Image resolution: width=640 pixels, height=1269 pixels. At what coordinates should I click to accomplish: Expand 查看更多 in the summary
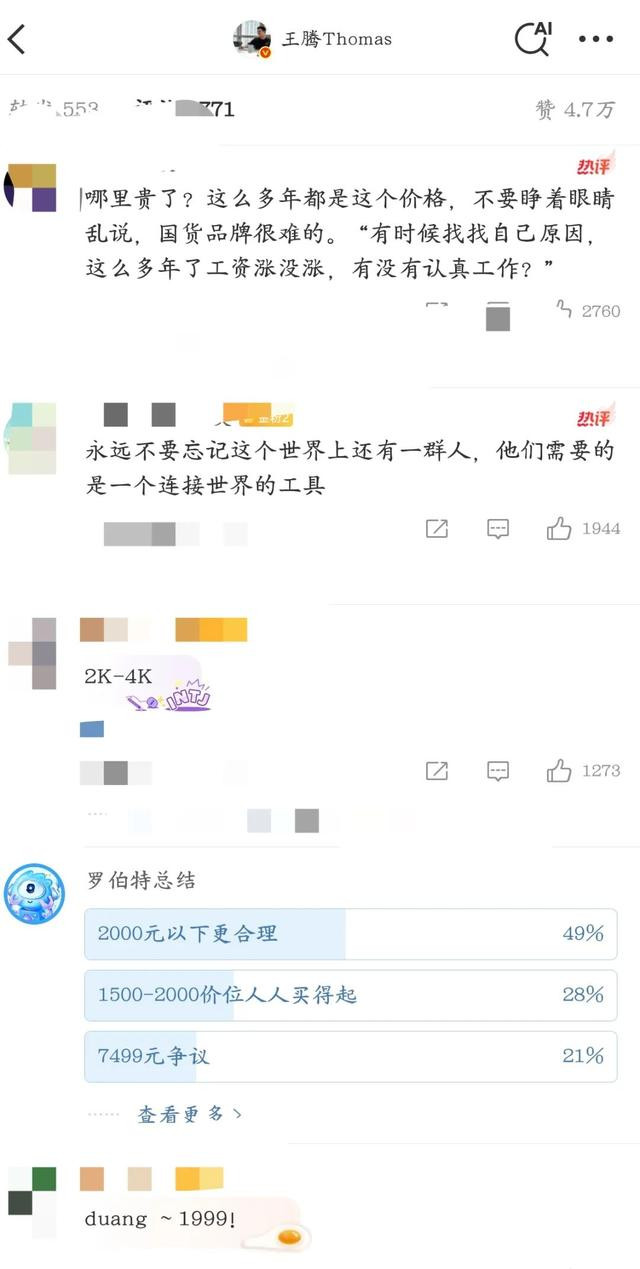pos(190,1114)
